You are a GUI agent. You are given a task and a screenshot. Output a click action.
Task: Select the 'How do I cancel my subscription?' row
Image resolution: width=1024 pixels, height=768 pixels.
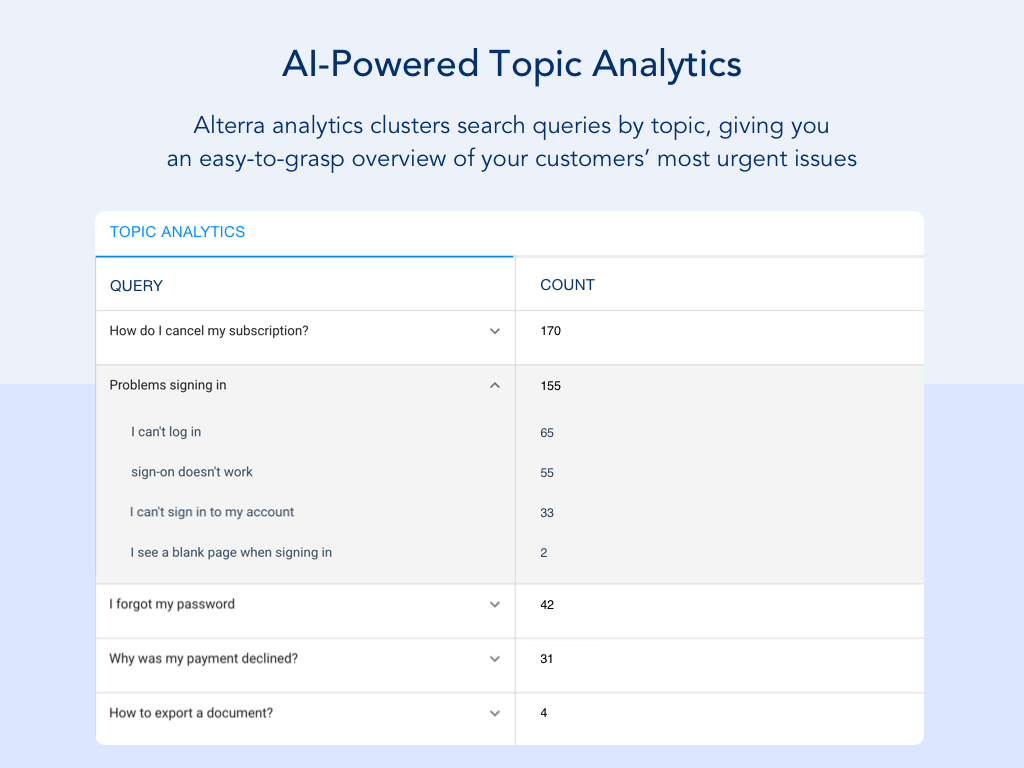[x=209, y=331]
